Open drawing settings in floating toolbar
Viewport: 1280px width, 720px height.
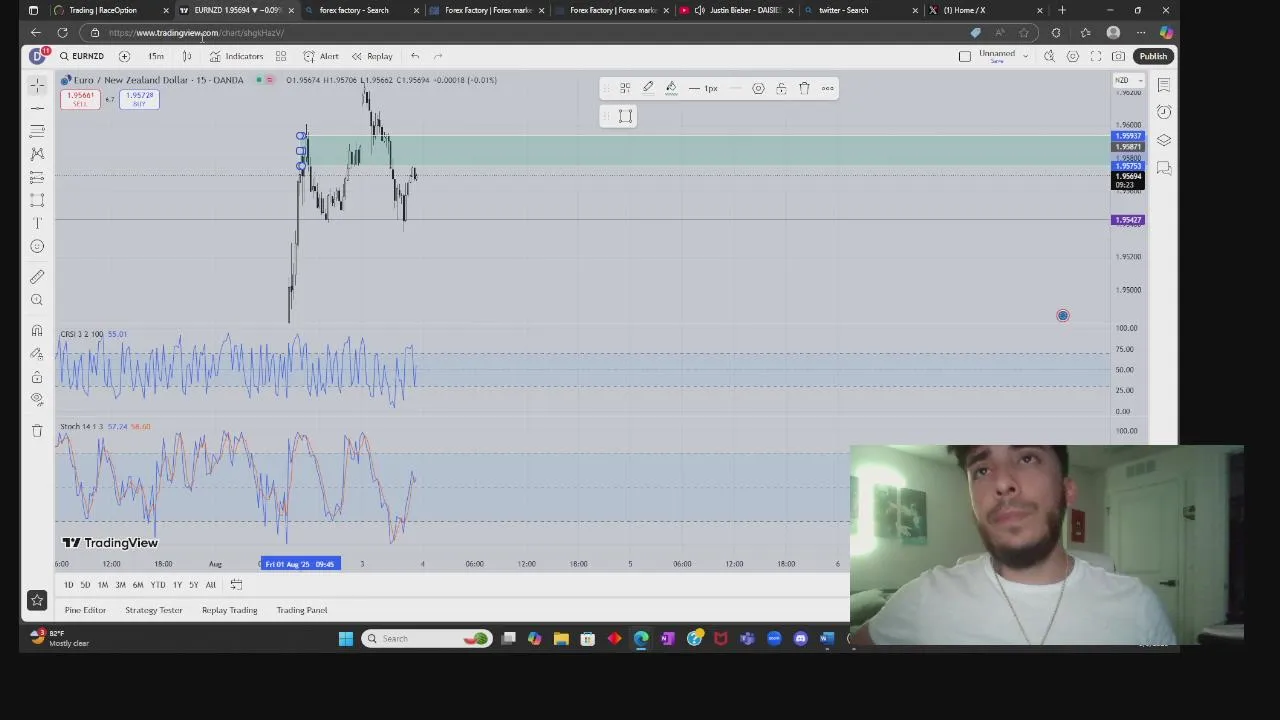pyautogui.click(x=758, y=88)
